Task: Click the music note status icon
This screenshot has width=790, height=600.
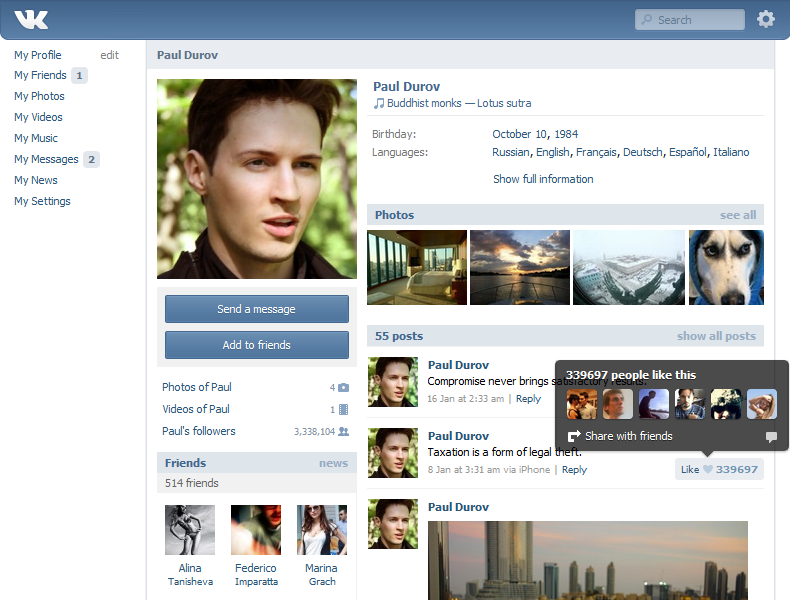Action: [378, 103]
